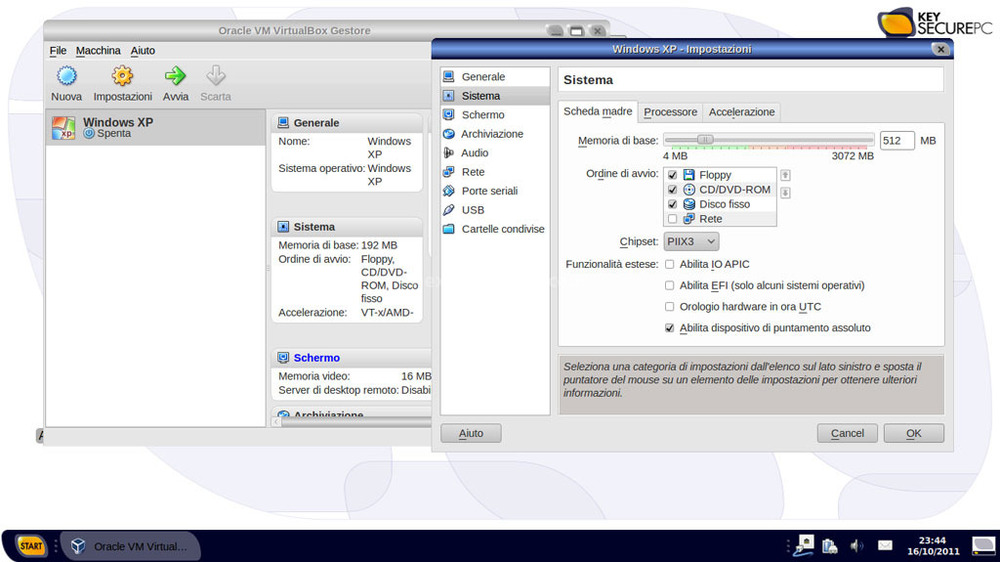Start the VM with Avvia arrow
Viewport: 1000px width, 562px height.
[x=175, y=77]
